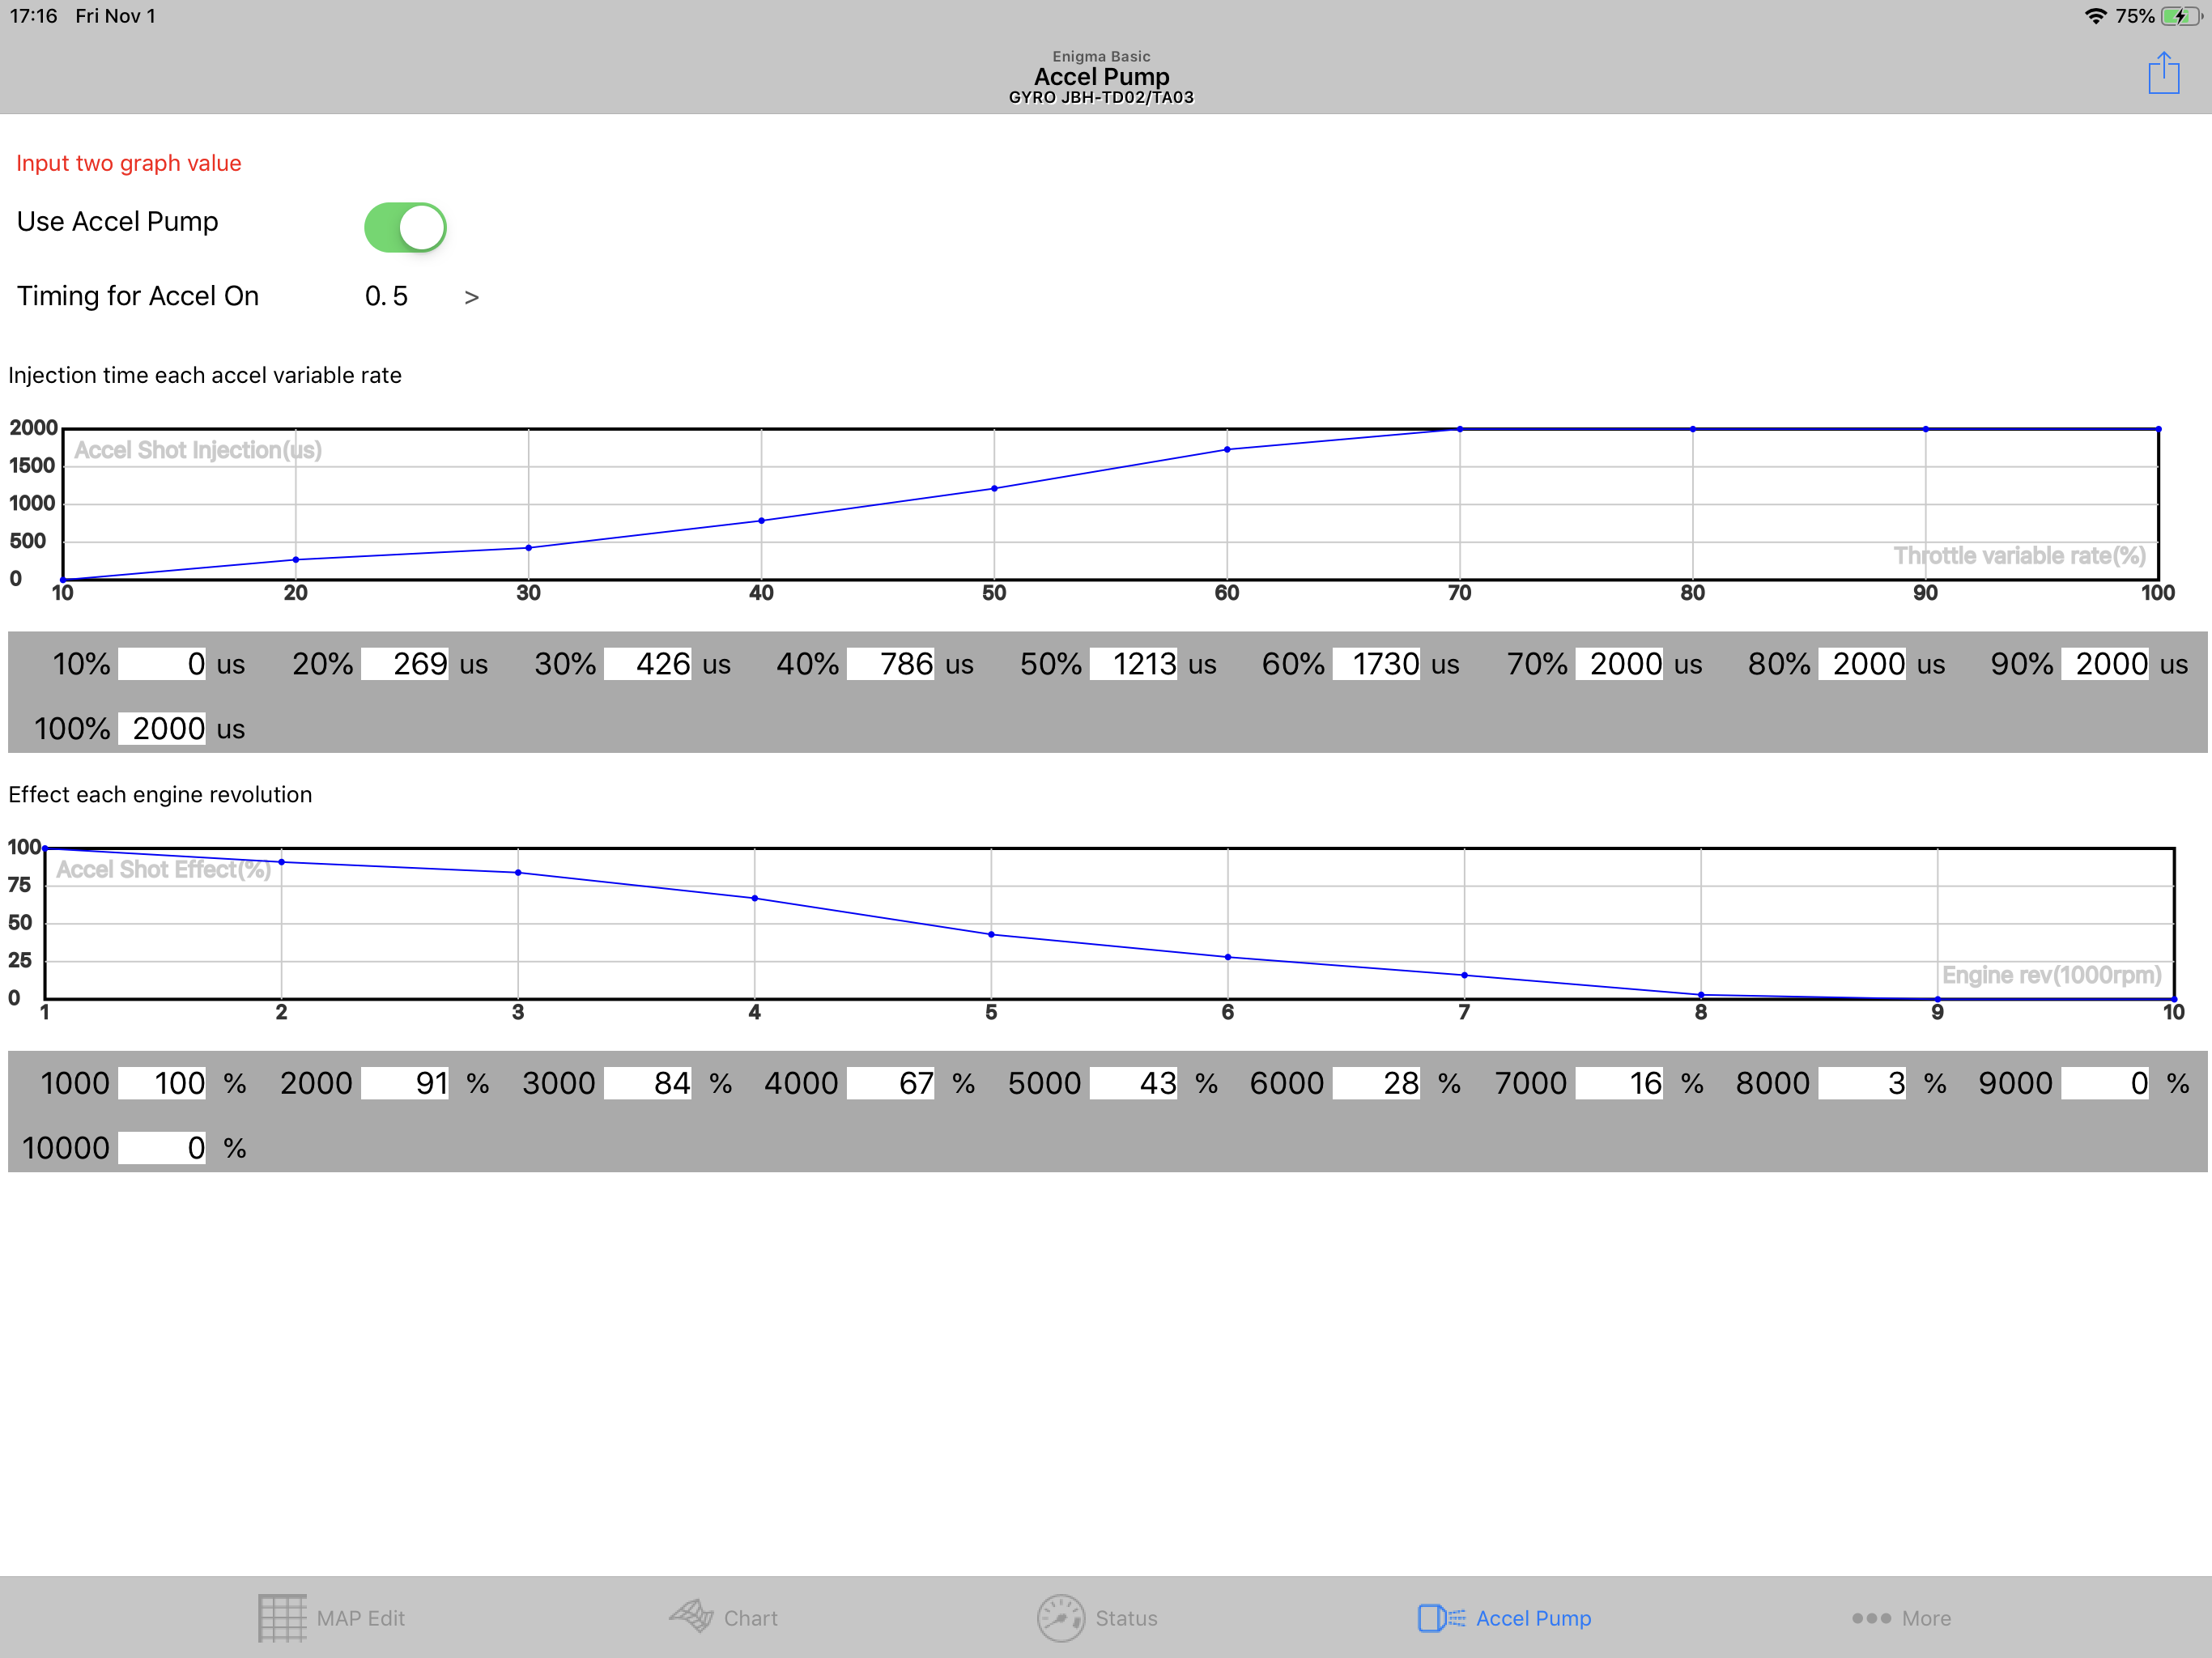The image size is (2212, 1658).
Task: Tap the 'Timing for Accel On' label
Action: pos(138,296)
